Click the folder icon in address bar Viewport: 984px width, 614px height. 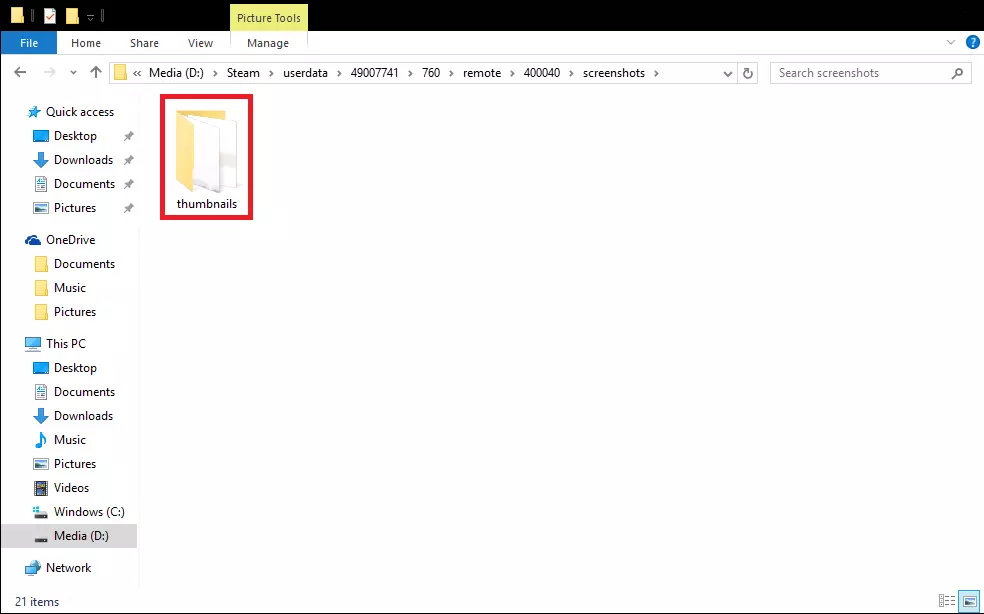(120, 73)
